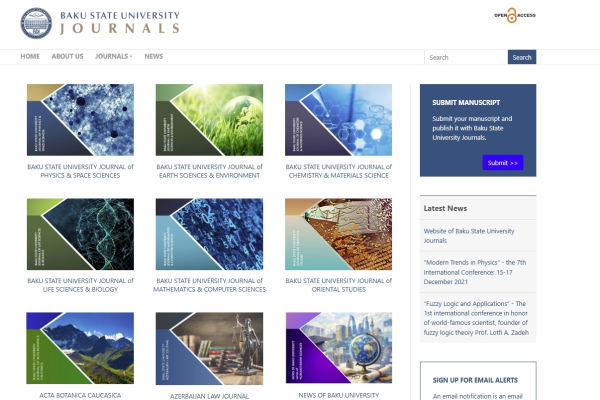The image size is (600, 400).
Task: Open the Fuzzy Logic and Applications conference news
Action: (x=476, y=318)
